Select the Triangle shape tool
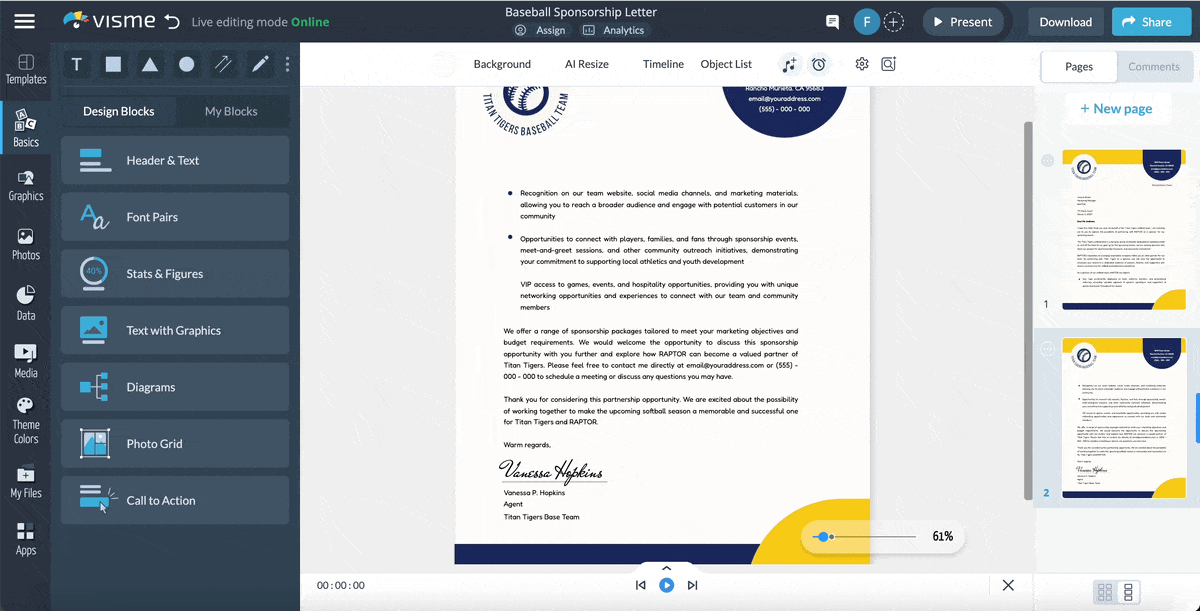 coord(150,64)
